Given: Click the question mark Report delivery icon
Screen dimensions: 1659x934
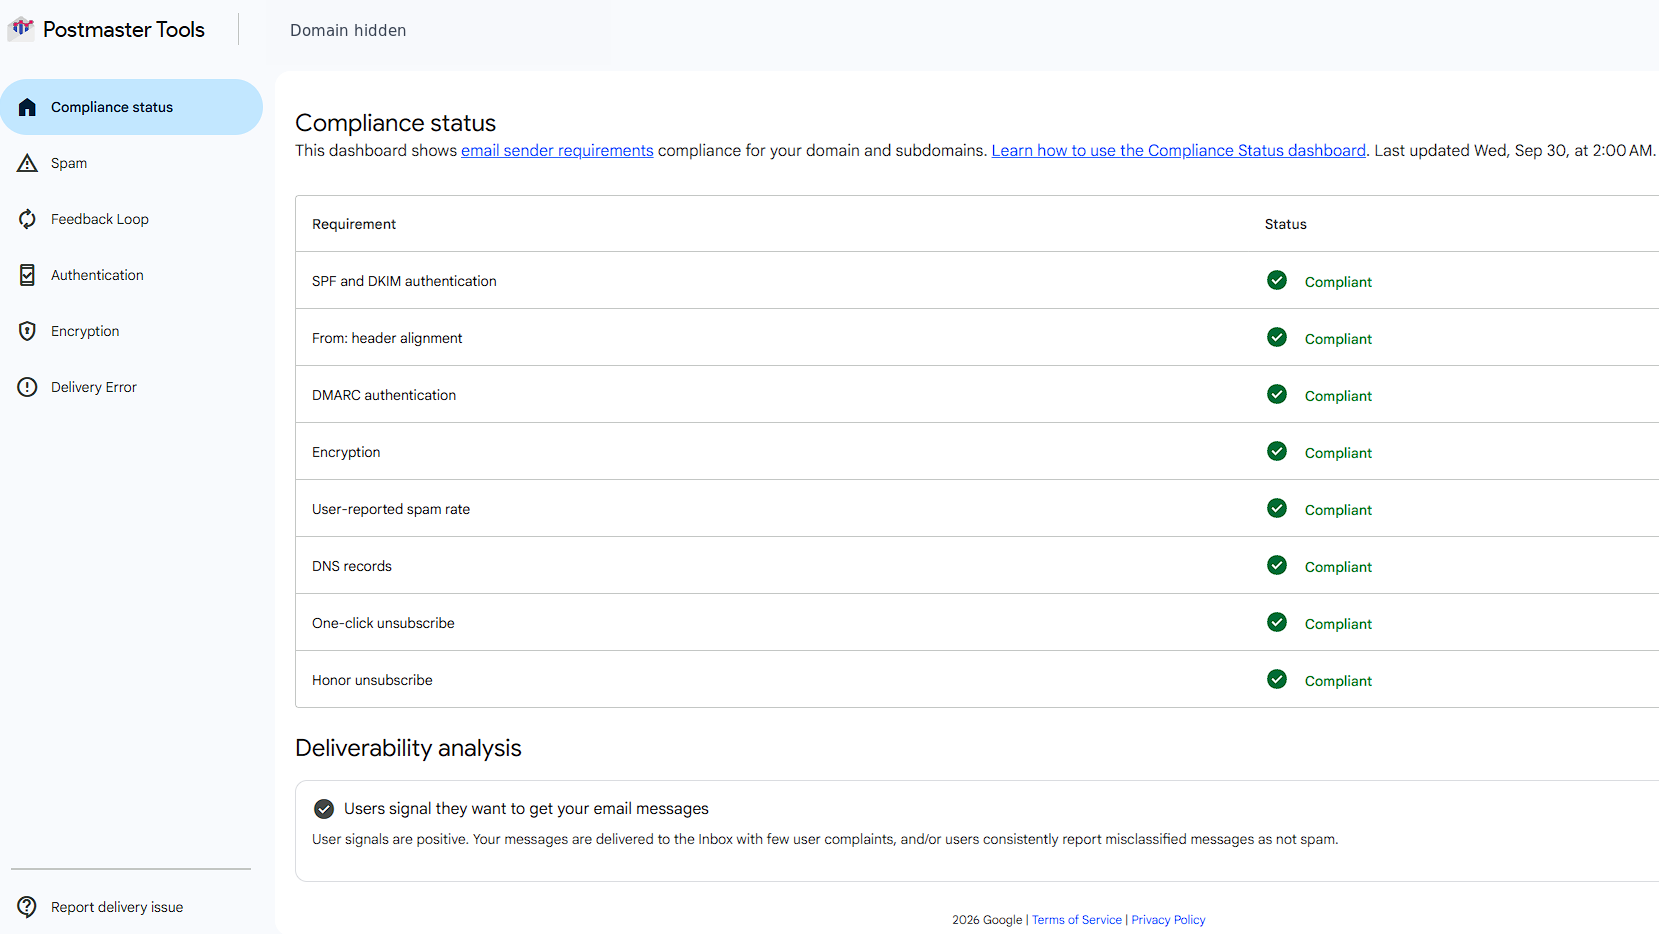Looking at the screenshot, I should 27,907.
